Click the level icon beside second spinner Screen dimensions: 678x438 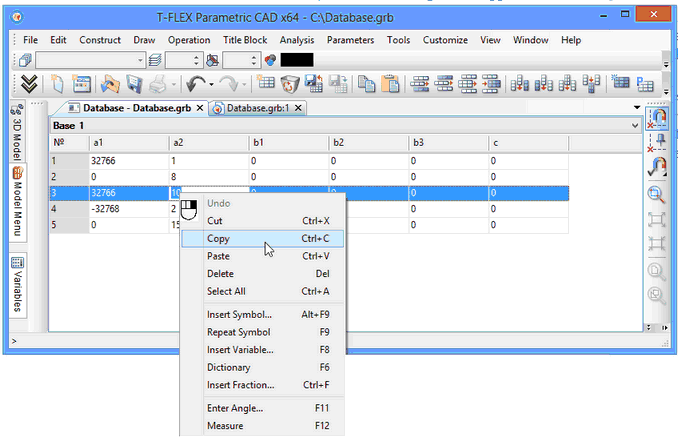[x=212, y=60]
